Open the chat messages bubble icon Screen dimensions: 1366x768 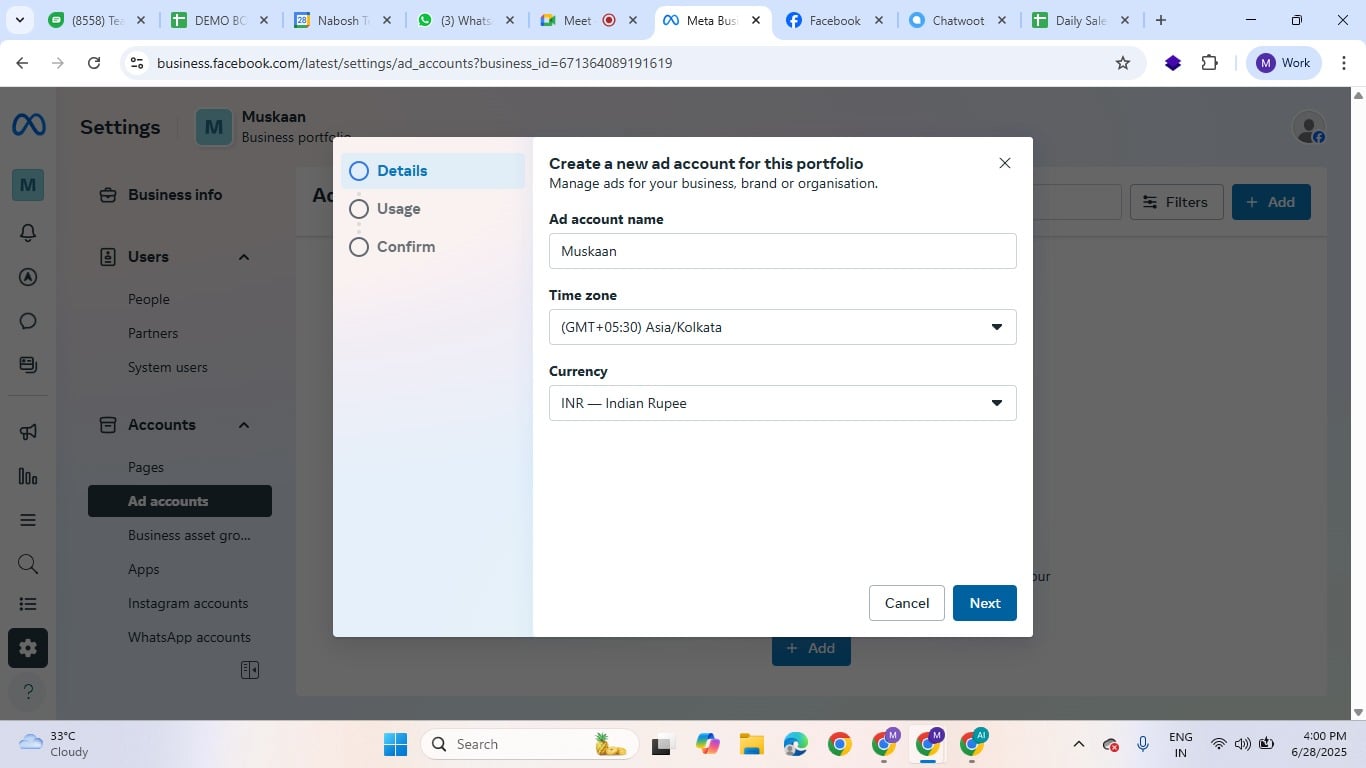click(26, 320)
